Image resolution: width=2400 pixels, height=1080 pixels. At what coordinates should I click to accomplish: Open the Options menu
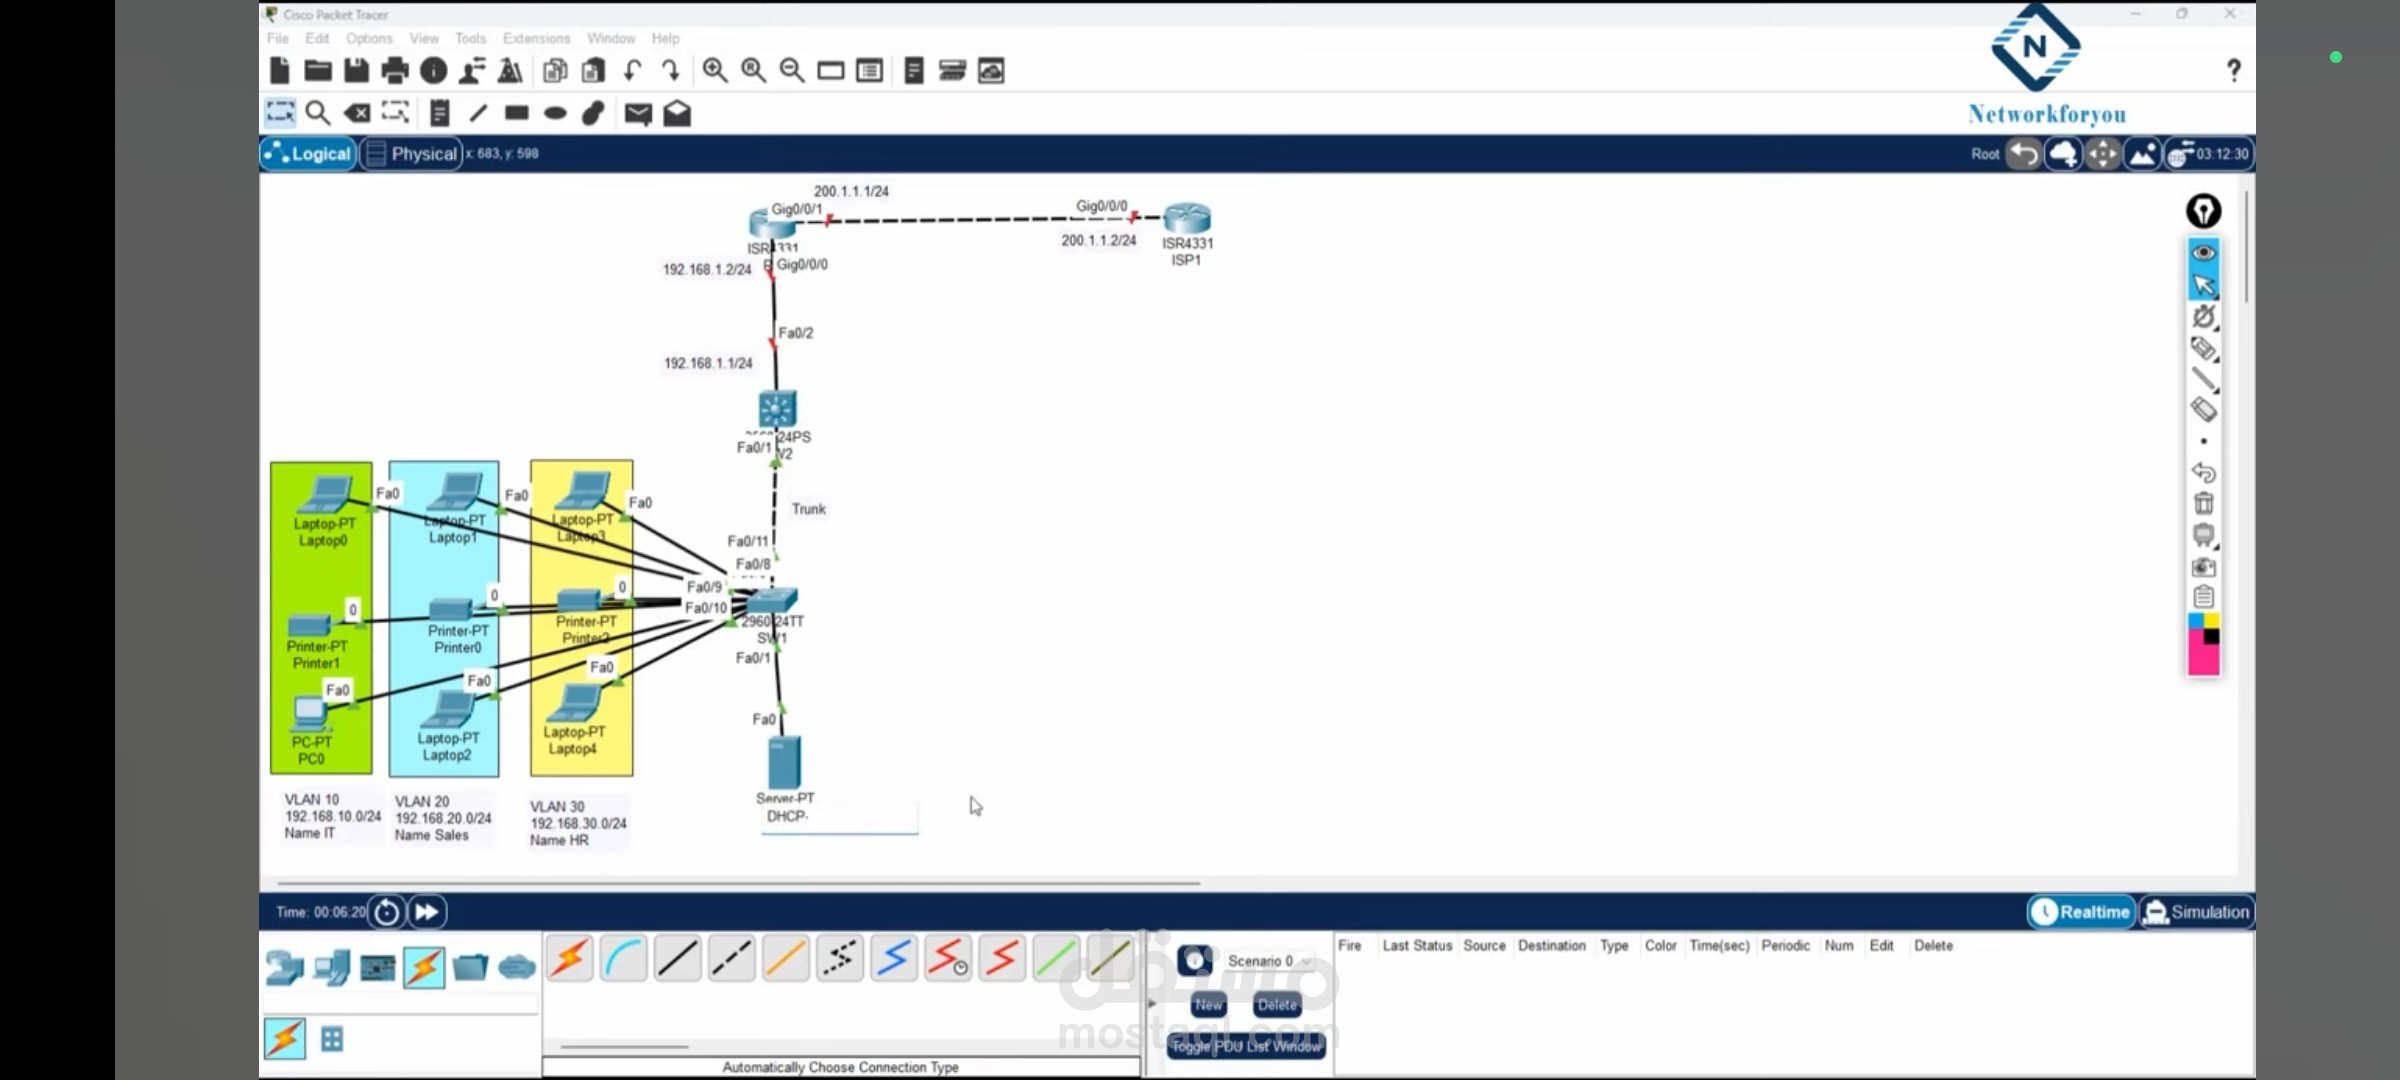369,38
